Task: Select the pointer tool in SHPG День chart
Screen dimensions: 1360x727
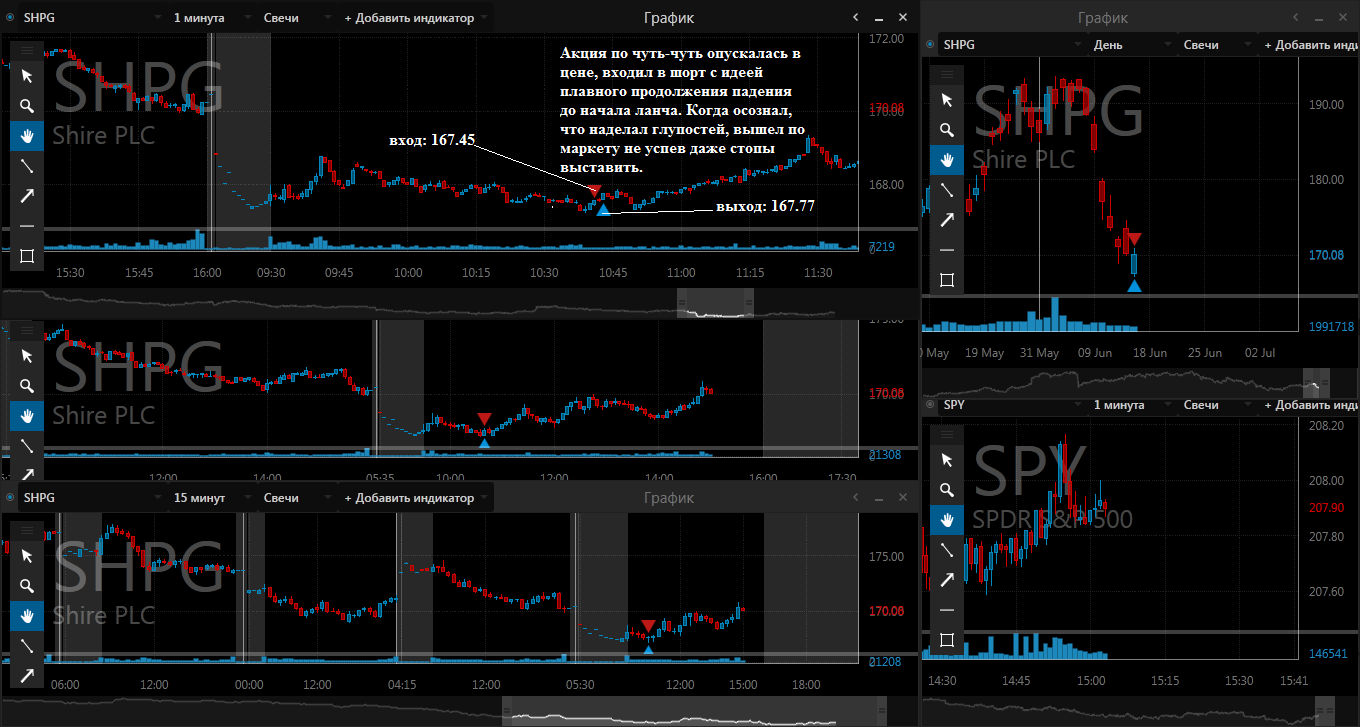Action: 947,99
